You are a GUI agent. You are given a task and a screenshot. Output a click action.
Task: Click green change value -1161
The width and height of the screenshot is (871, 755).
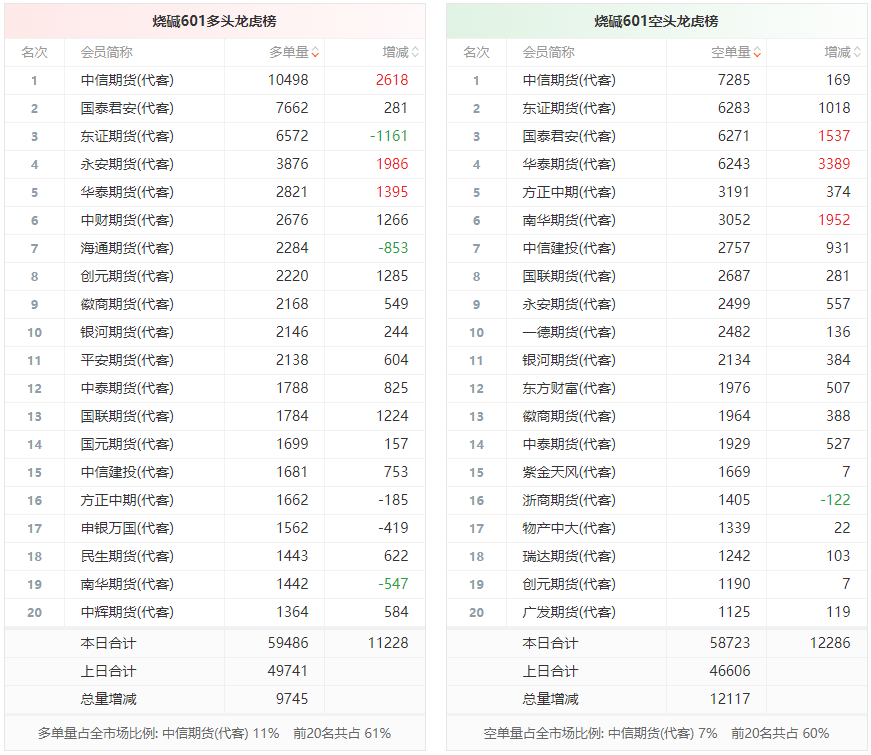[389, 136]
